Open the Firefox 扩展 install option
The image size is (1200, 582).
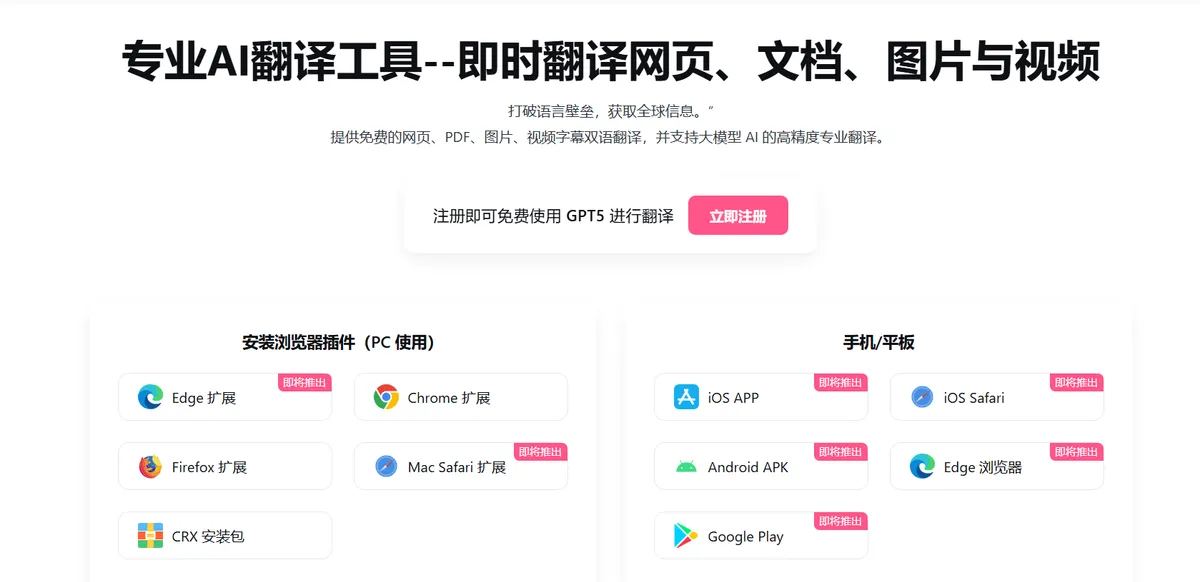pos(225,467)
